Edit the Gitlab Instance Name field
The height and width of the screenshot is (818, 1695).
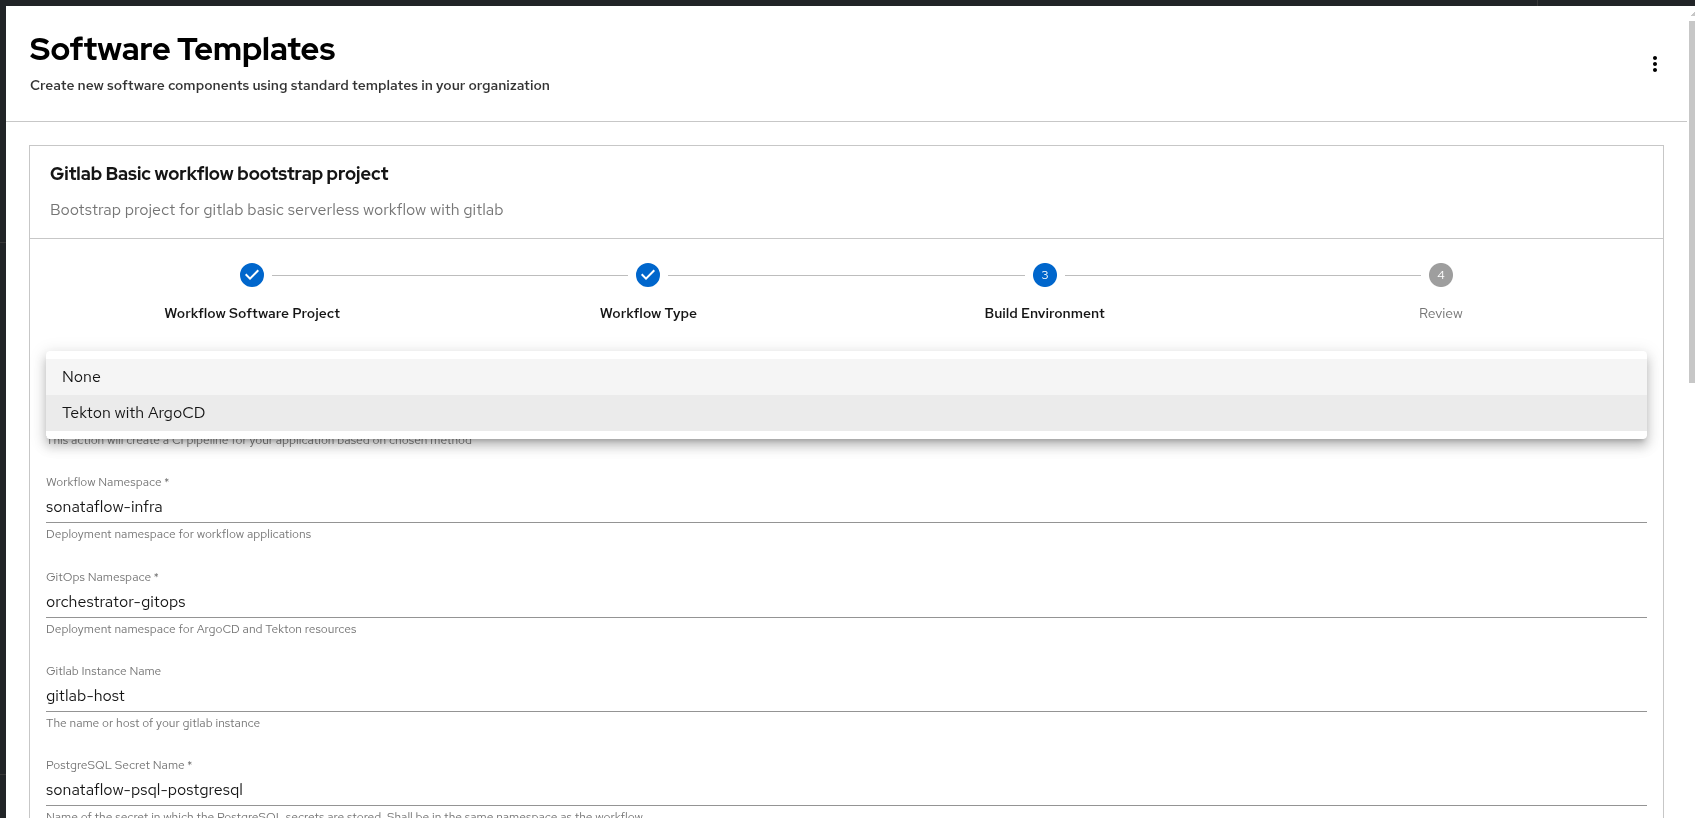(x=846, y=696)
